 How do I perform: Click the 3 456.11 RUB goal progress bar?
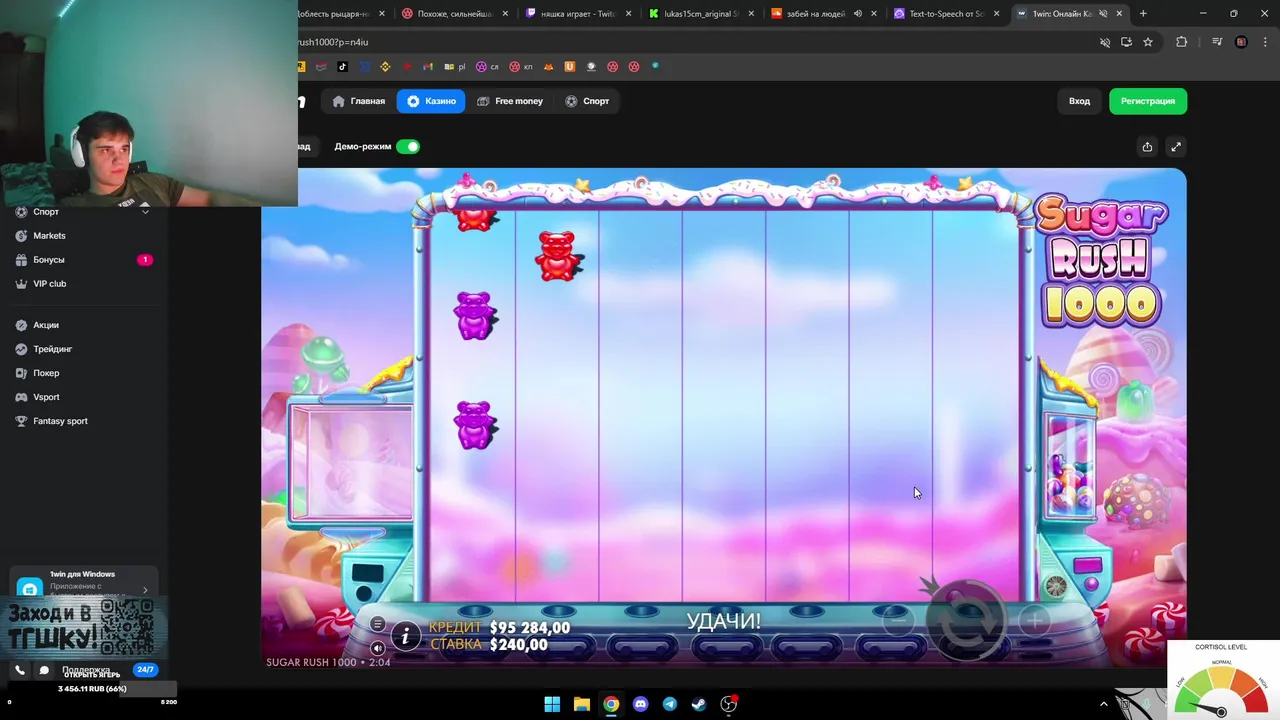point(92,689)
